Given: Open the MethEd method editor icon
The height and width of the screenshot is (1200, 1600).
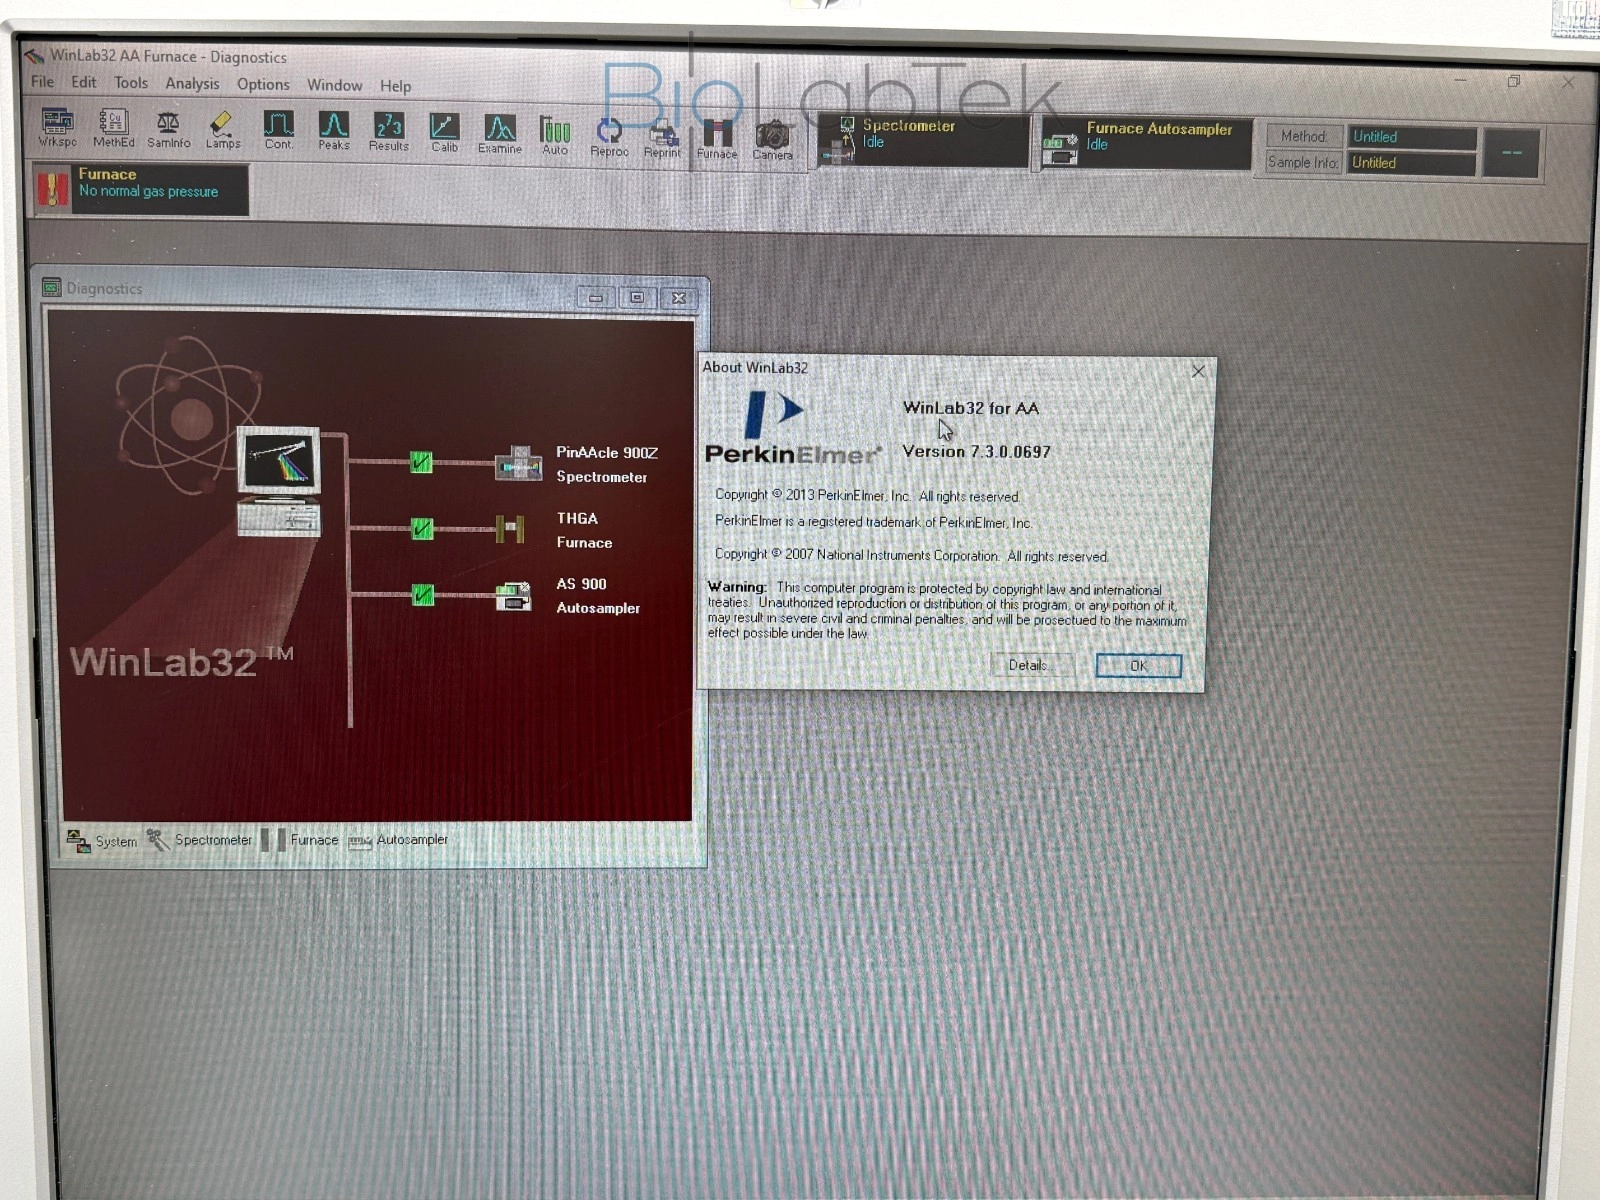Looking at the screenshot, I should point(113,127).
